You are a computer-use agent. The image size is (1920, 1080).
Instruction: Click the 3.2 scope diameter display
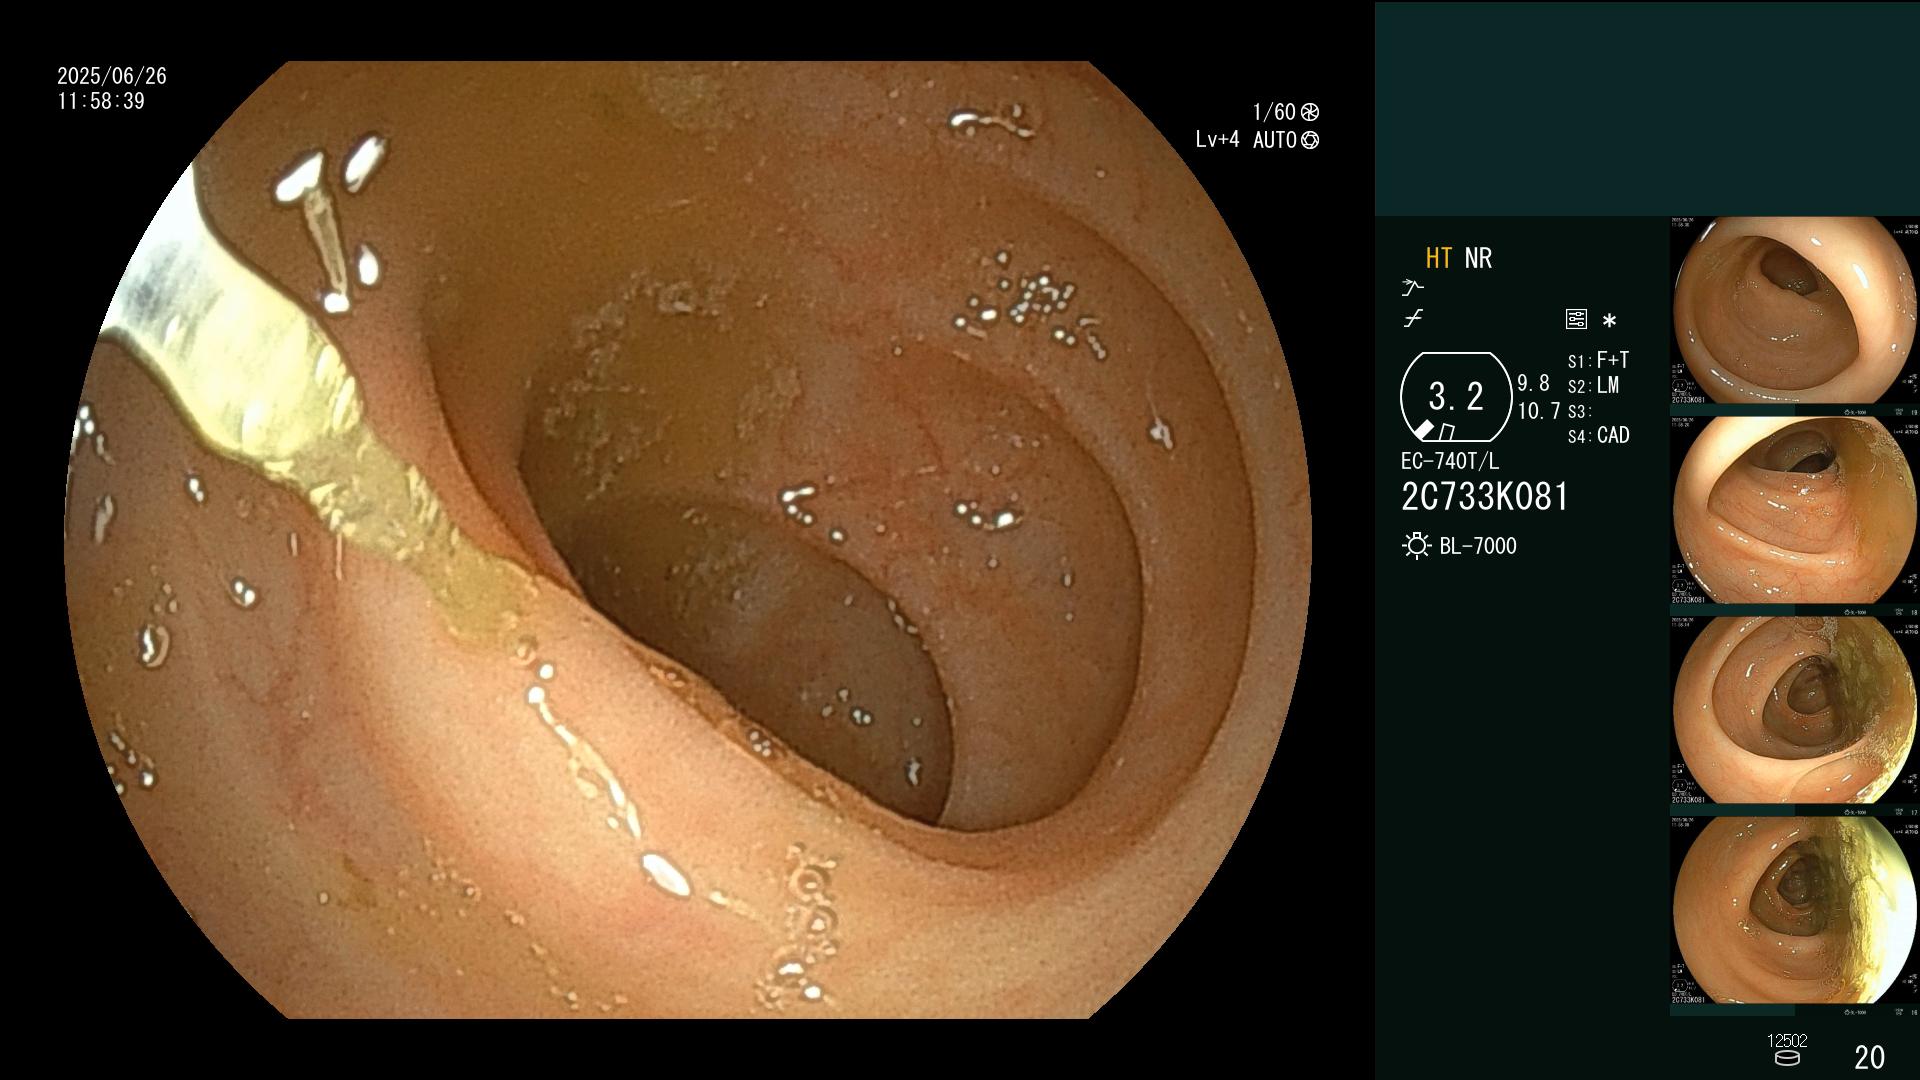point(1455,397)
